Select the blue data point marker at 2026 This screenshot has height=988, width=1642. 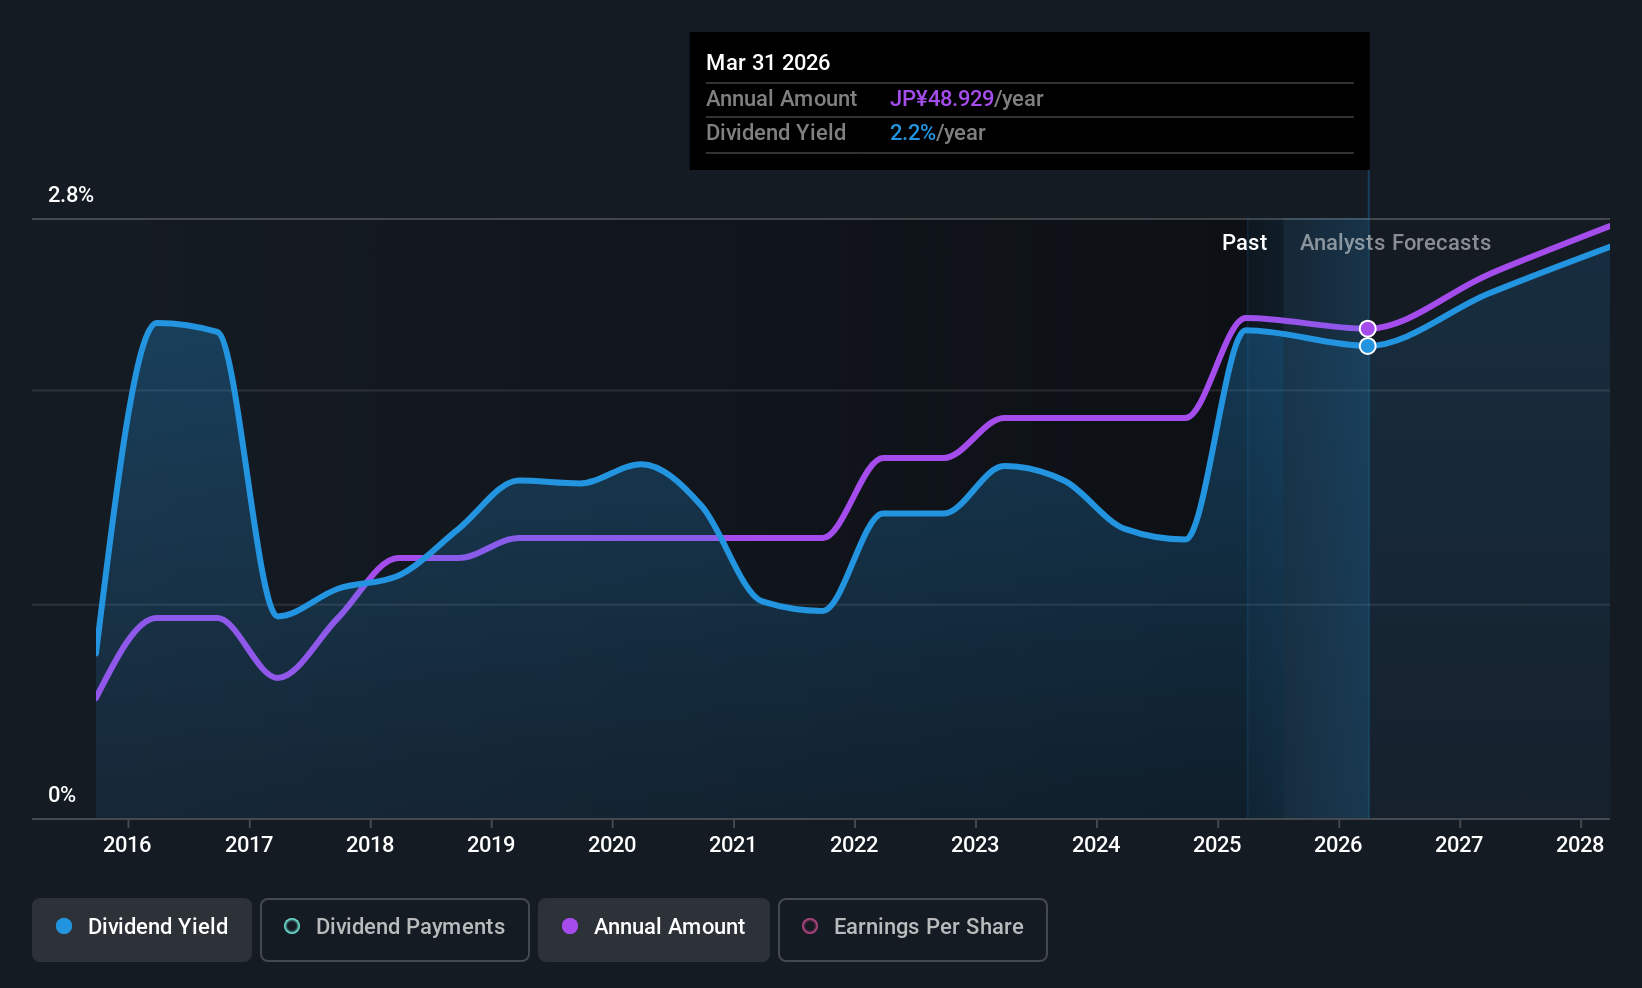coord(1368,346)
